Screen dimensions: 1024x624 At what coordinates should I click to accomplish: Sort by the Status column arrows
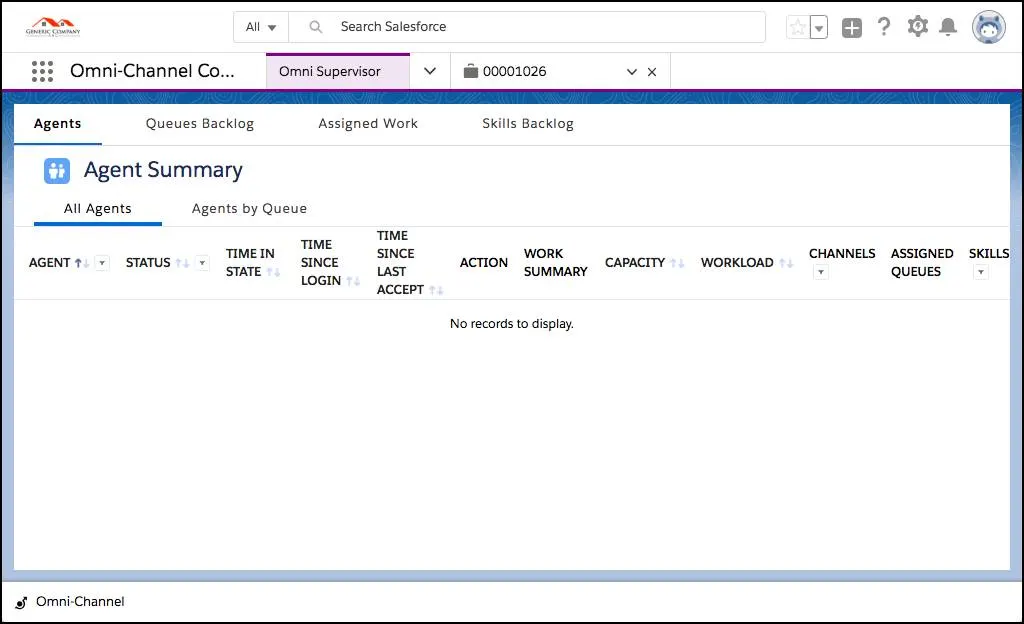pos(182,263)
